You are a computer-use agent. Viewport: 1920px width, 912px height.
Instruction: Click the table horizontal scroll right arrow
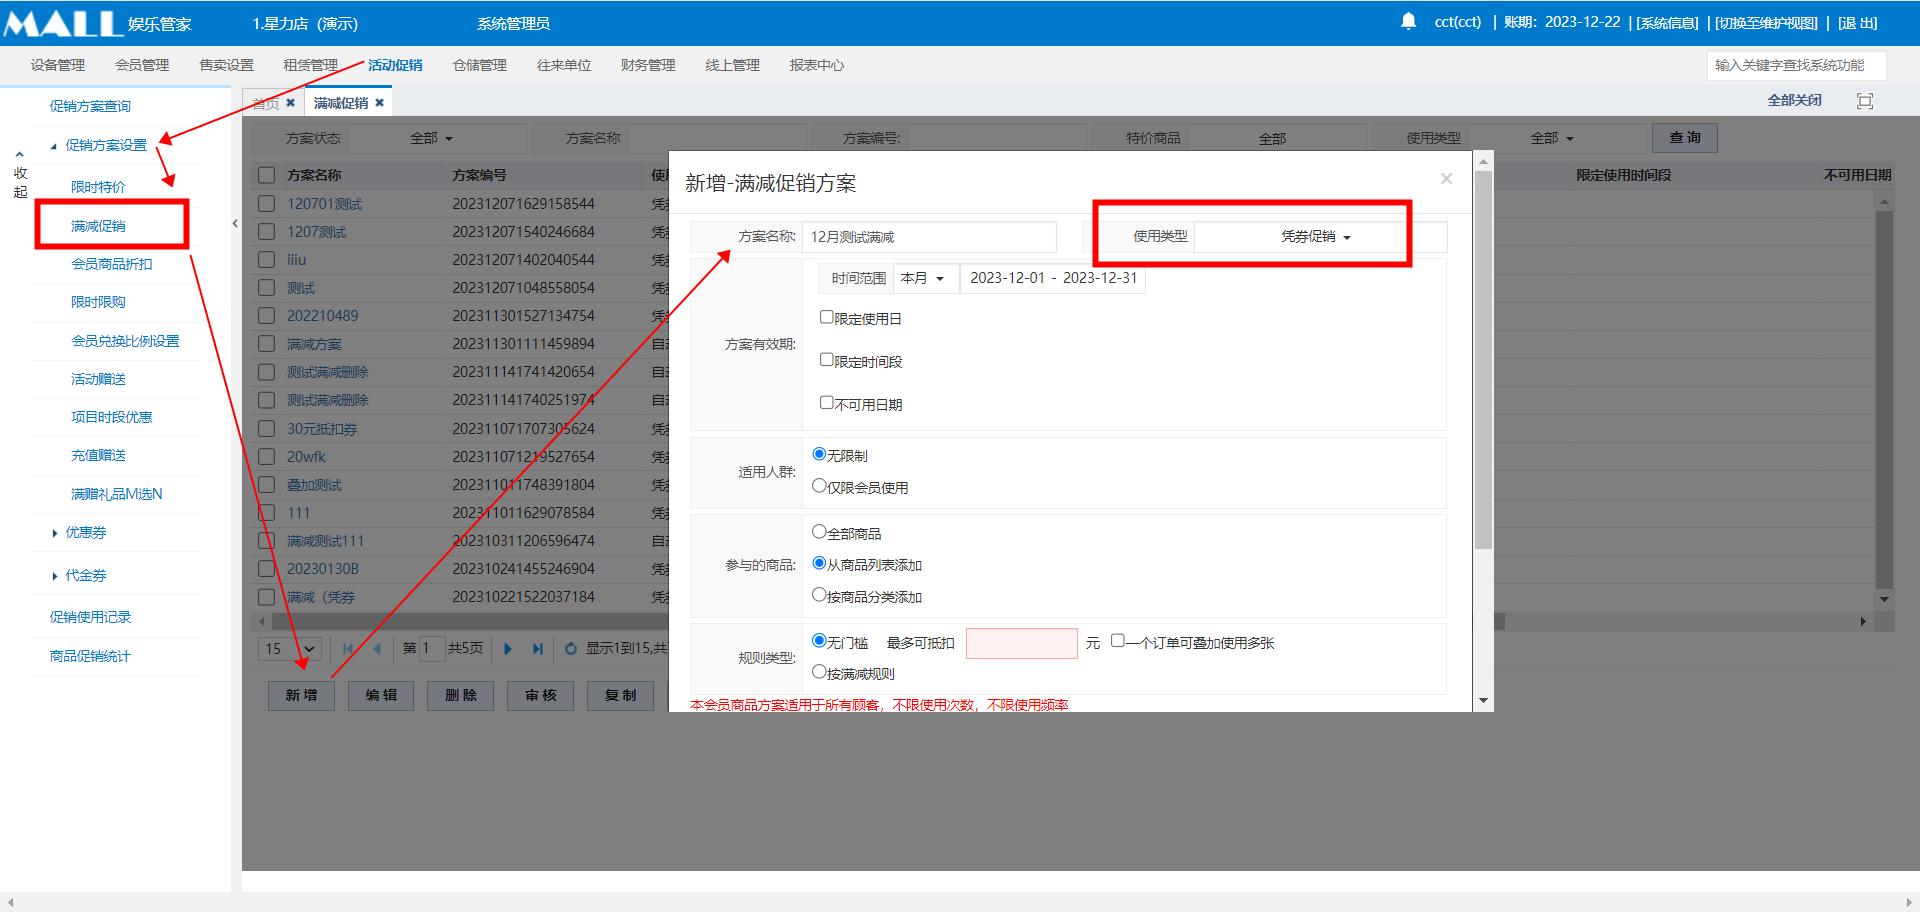(1863, 622)
